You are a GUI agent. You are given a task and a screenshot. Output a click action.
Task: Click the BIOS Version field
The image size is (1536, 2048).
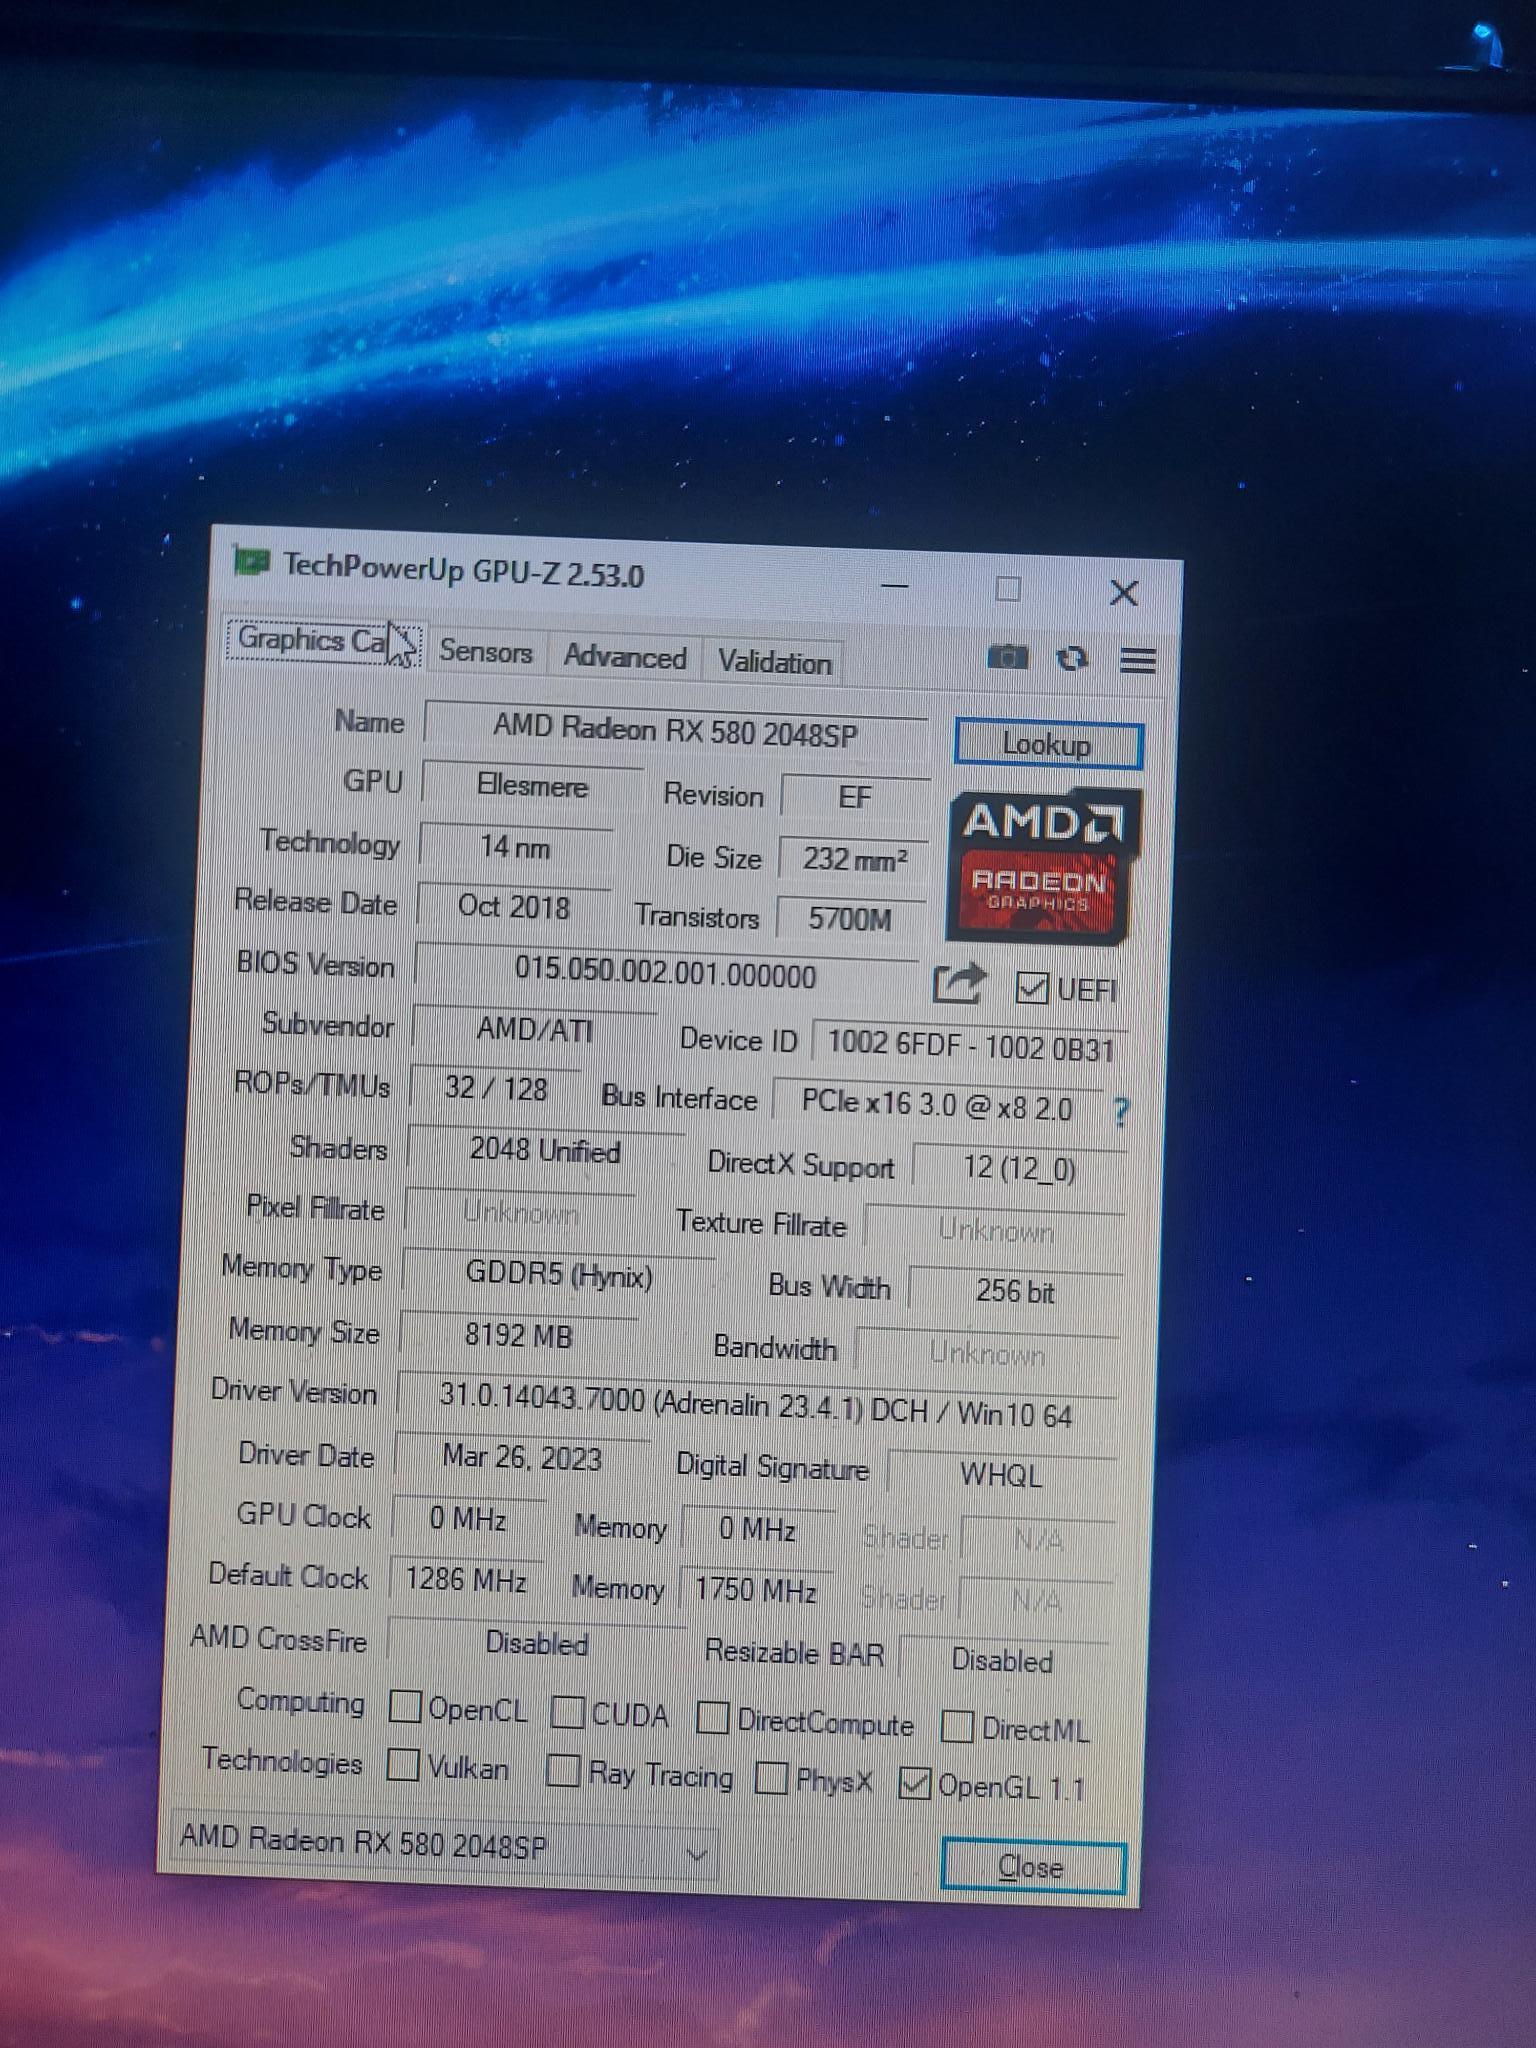(x=666, y=972)
